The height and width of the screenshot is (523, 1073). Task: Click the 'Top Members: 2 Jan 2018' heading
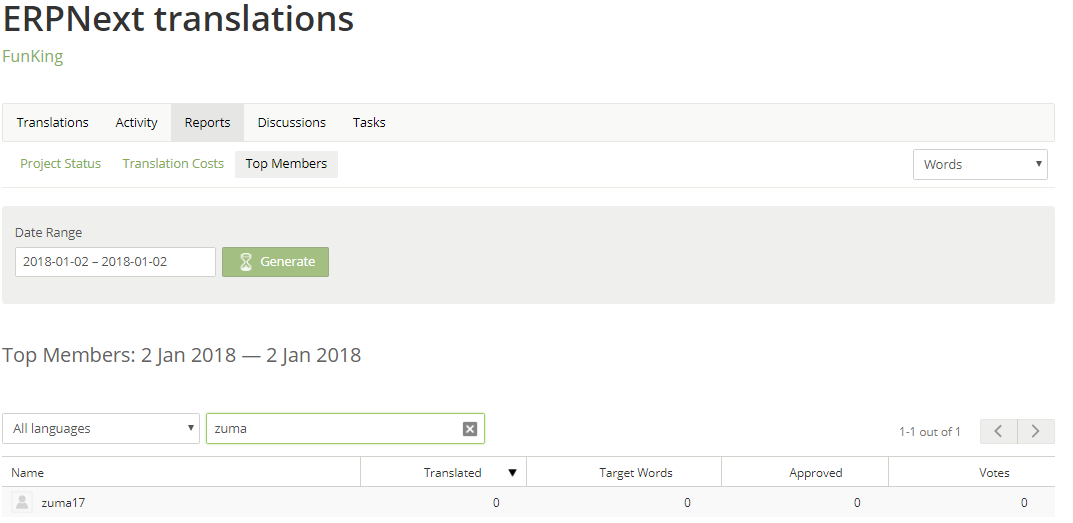181,355
